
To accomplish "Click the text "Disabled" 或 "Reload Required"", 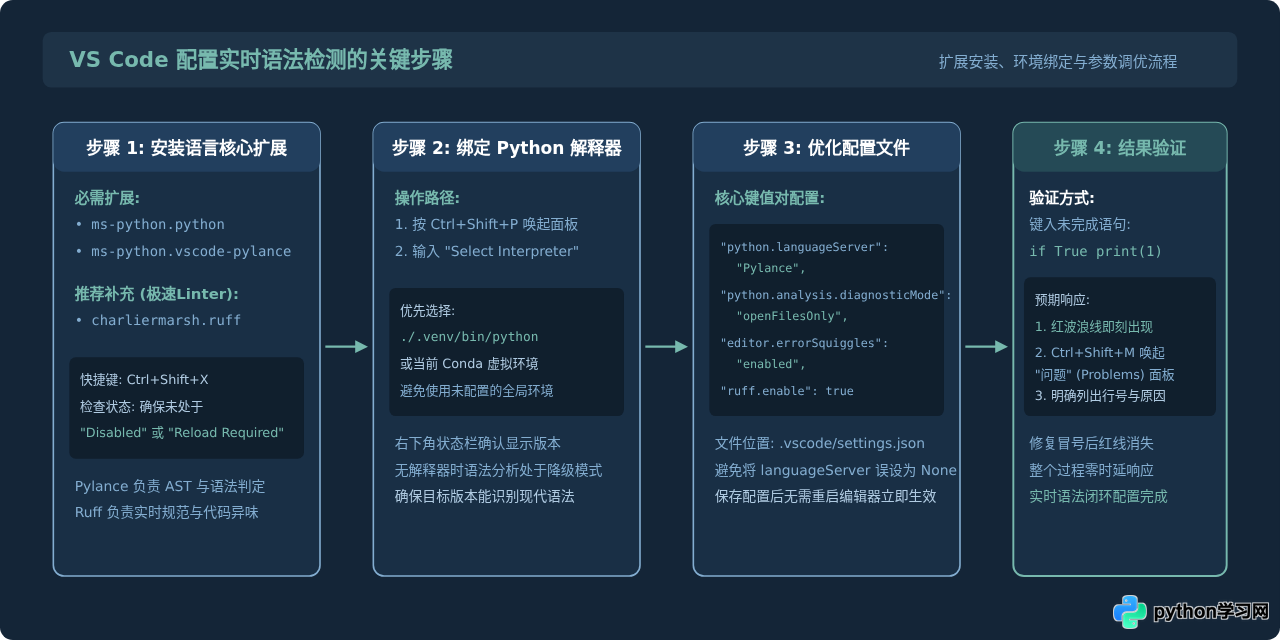I will coord(183,433).
